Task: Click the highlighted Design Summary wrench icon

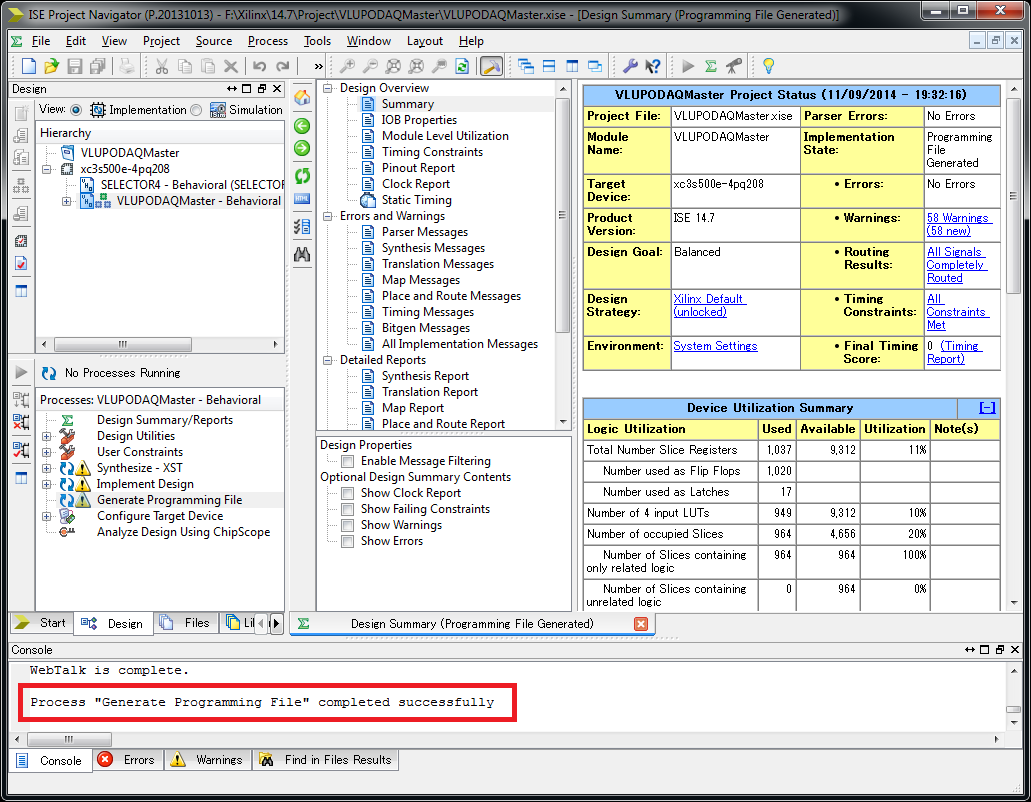Action: click(x=492, y=66)
